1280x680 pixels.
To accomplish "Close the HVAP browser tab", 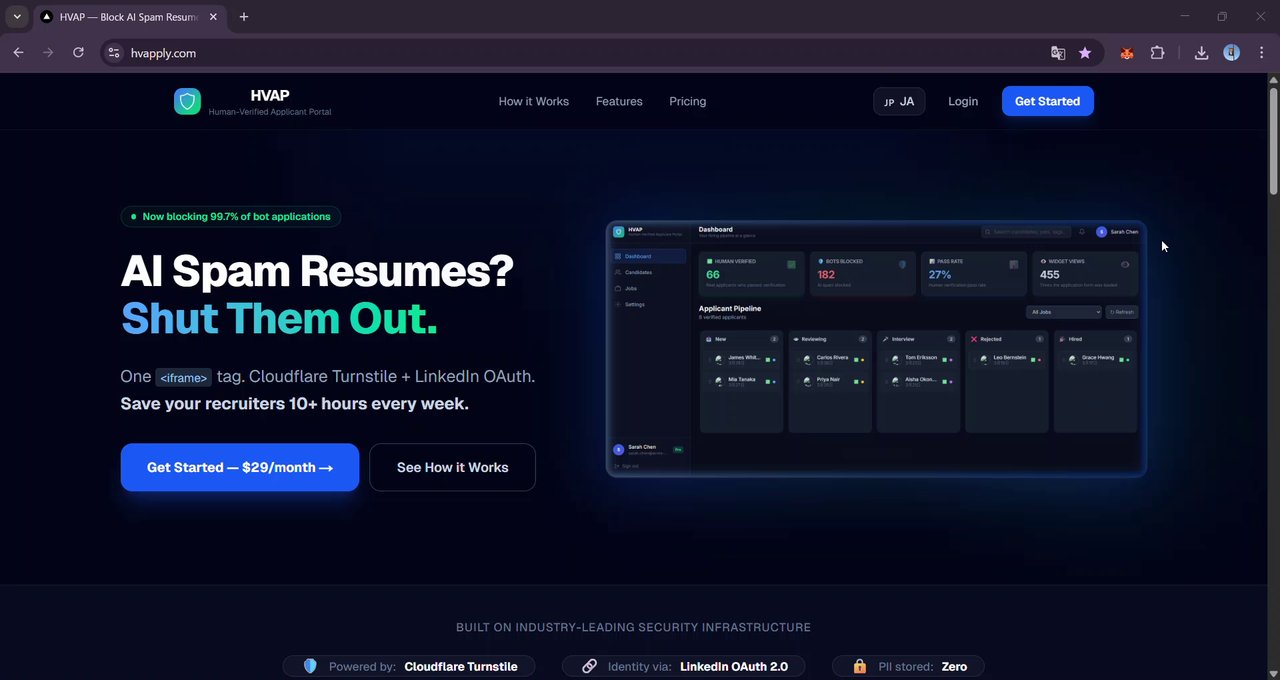I will click(x=213, y=17).
